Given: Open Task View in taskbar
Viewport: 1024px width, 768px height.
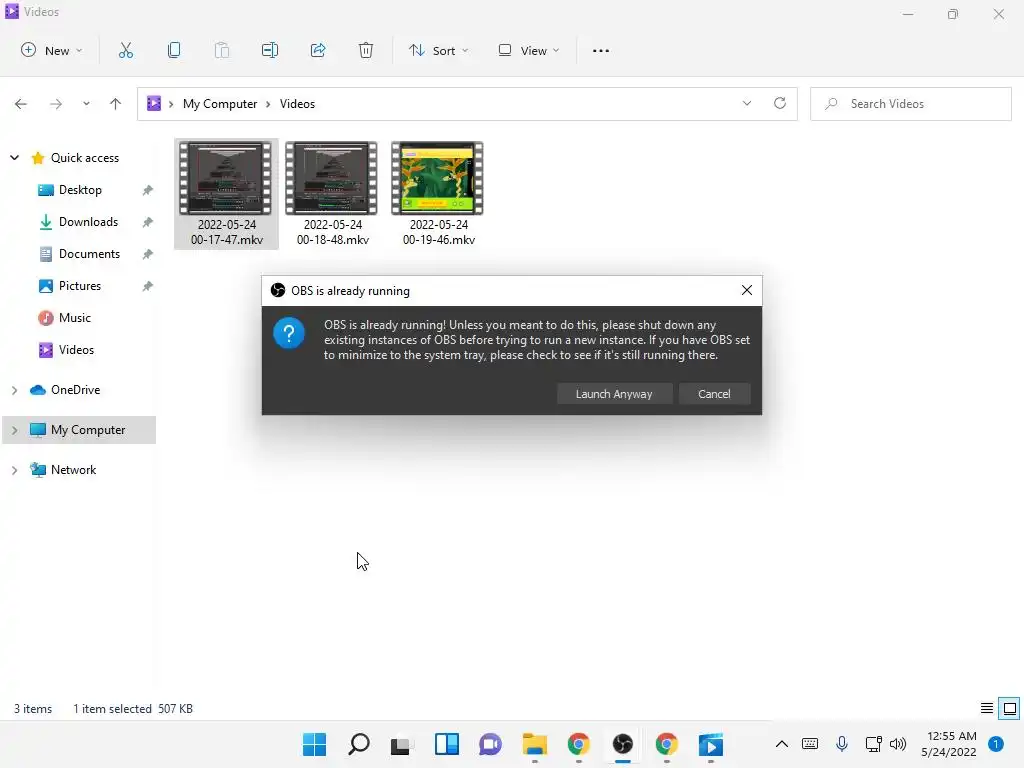Looking at the screenshot, I should (402, 744).
